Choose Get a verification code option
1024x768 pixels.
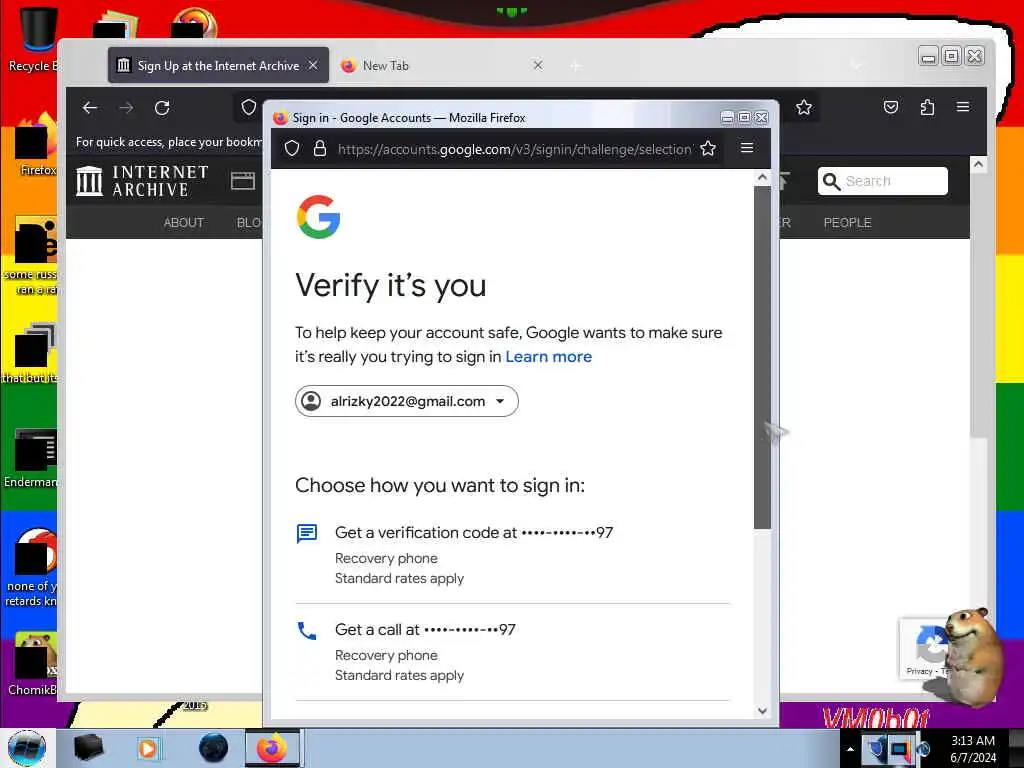512,555
